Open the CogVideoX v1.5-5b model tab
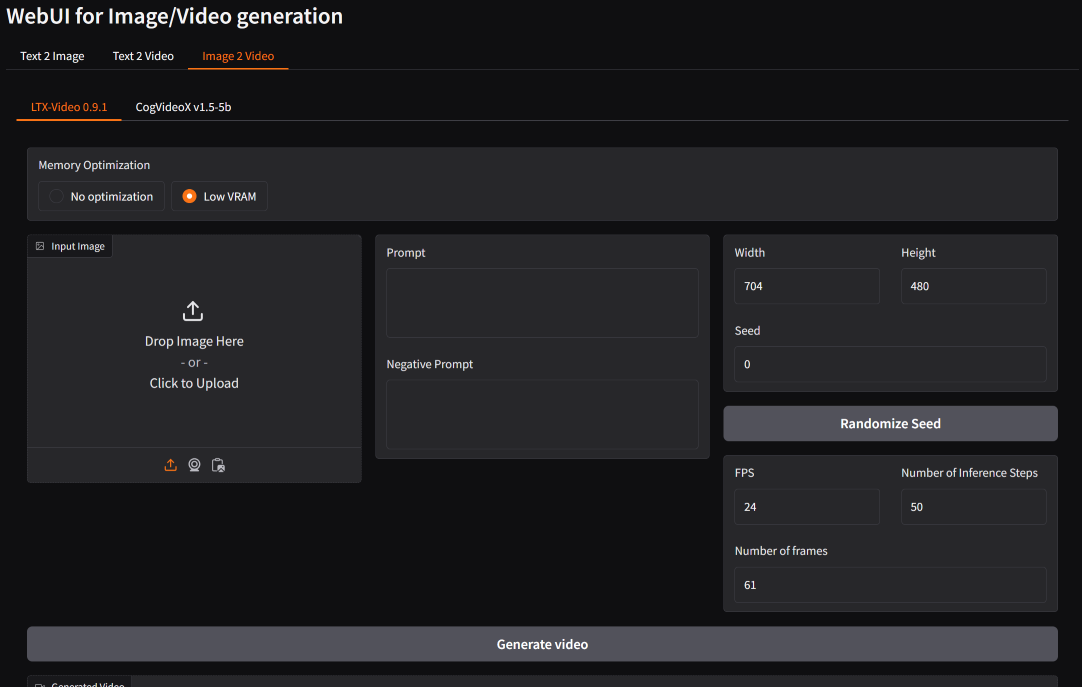1082x687 pixels. click(184, 107)
